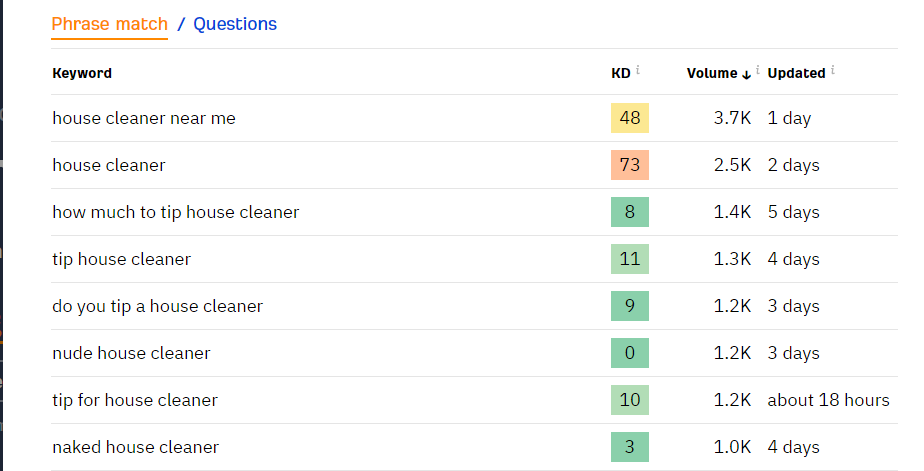Open "how much to tip house cleaner" keyword
The image size is (924, 471).
click(x=176, y=212)
